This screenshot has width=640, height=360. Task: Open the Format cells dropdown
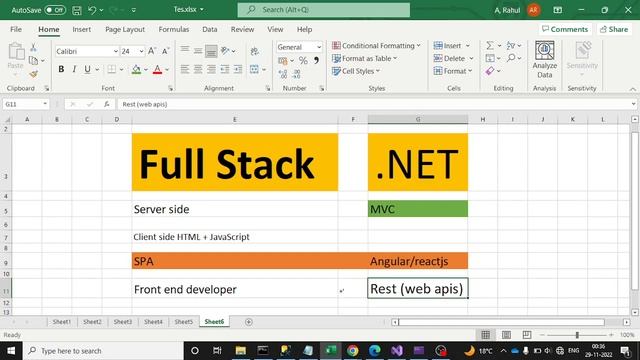pos(453,71)
